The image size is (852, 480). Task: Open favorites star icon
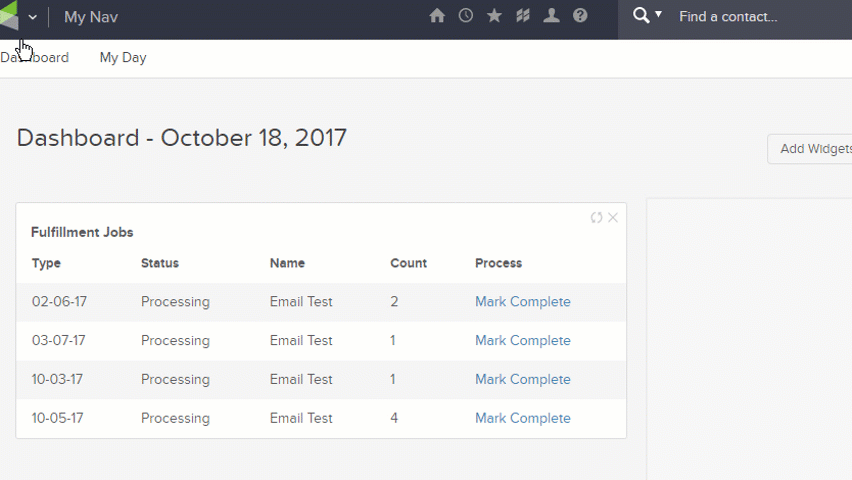pos(494,16)
